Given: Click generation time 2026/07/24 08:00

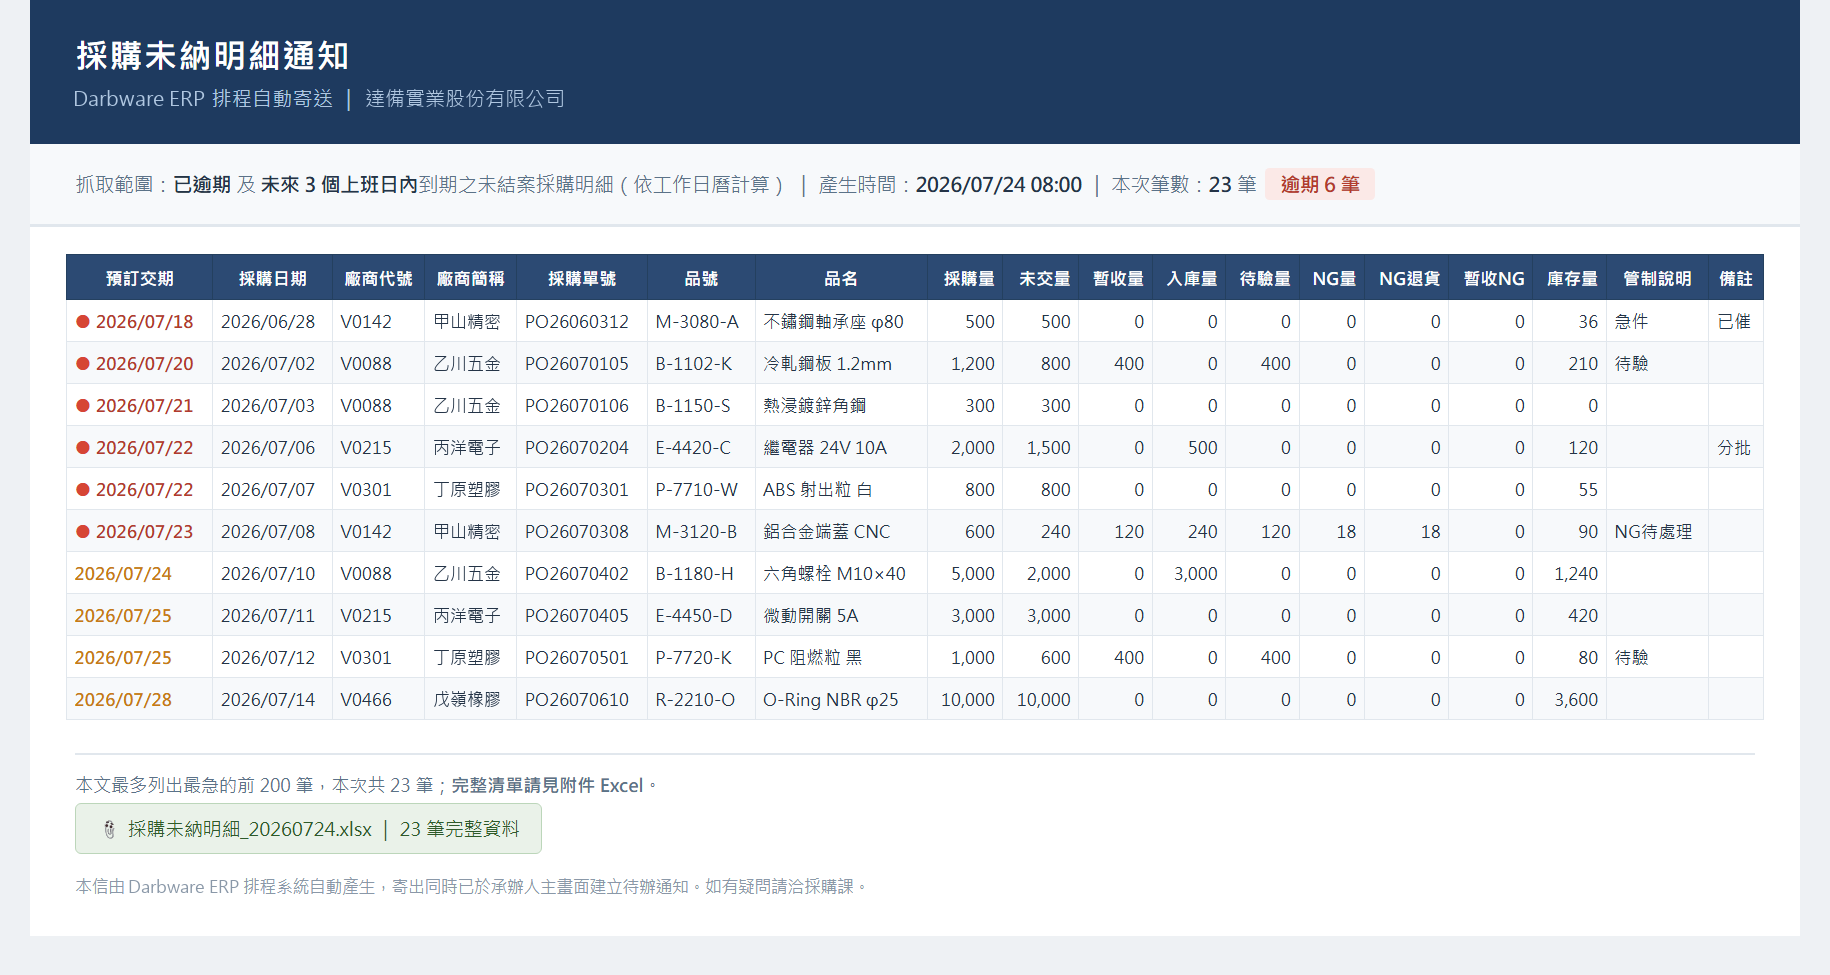Looking at the screenshot, I should pyautogui.click(x=999, y=185).
